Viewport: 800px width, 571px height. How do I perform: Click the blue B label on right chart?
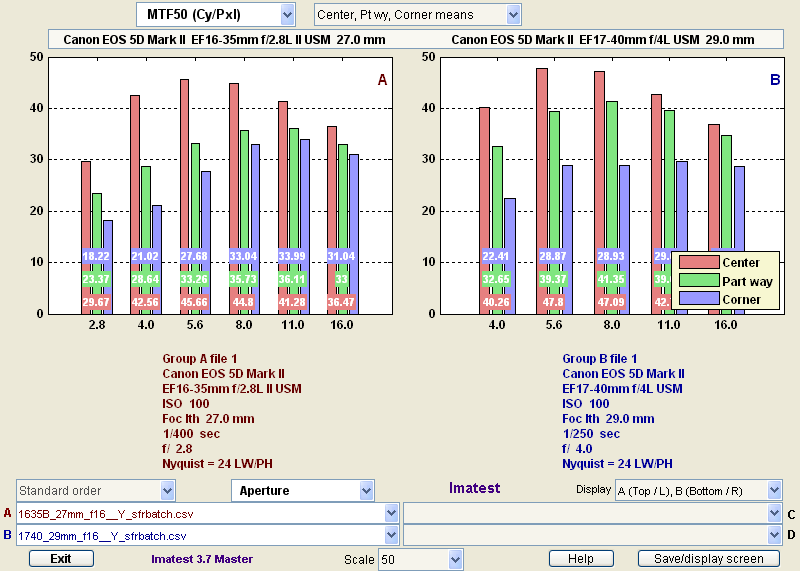click(775, 80)
